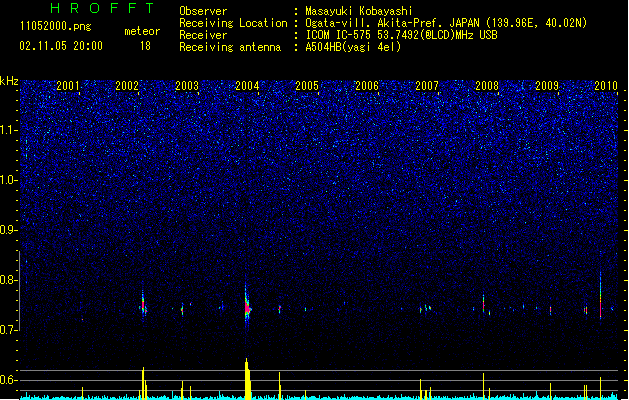Viewport: 629px width, 400px height.
Task: Click the 'Observer' field label
Action: point(203,11)
